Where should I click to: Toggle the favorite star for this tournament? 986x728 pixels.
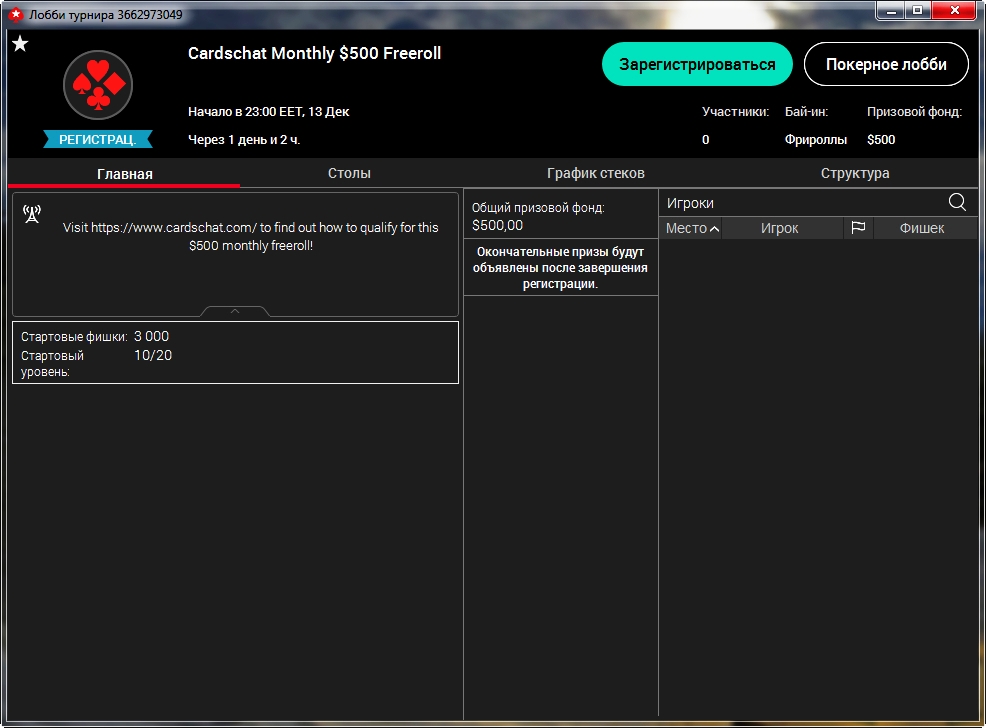[20, 43]
